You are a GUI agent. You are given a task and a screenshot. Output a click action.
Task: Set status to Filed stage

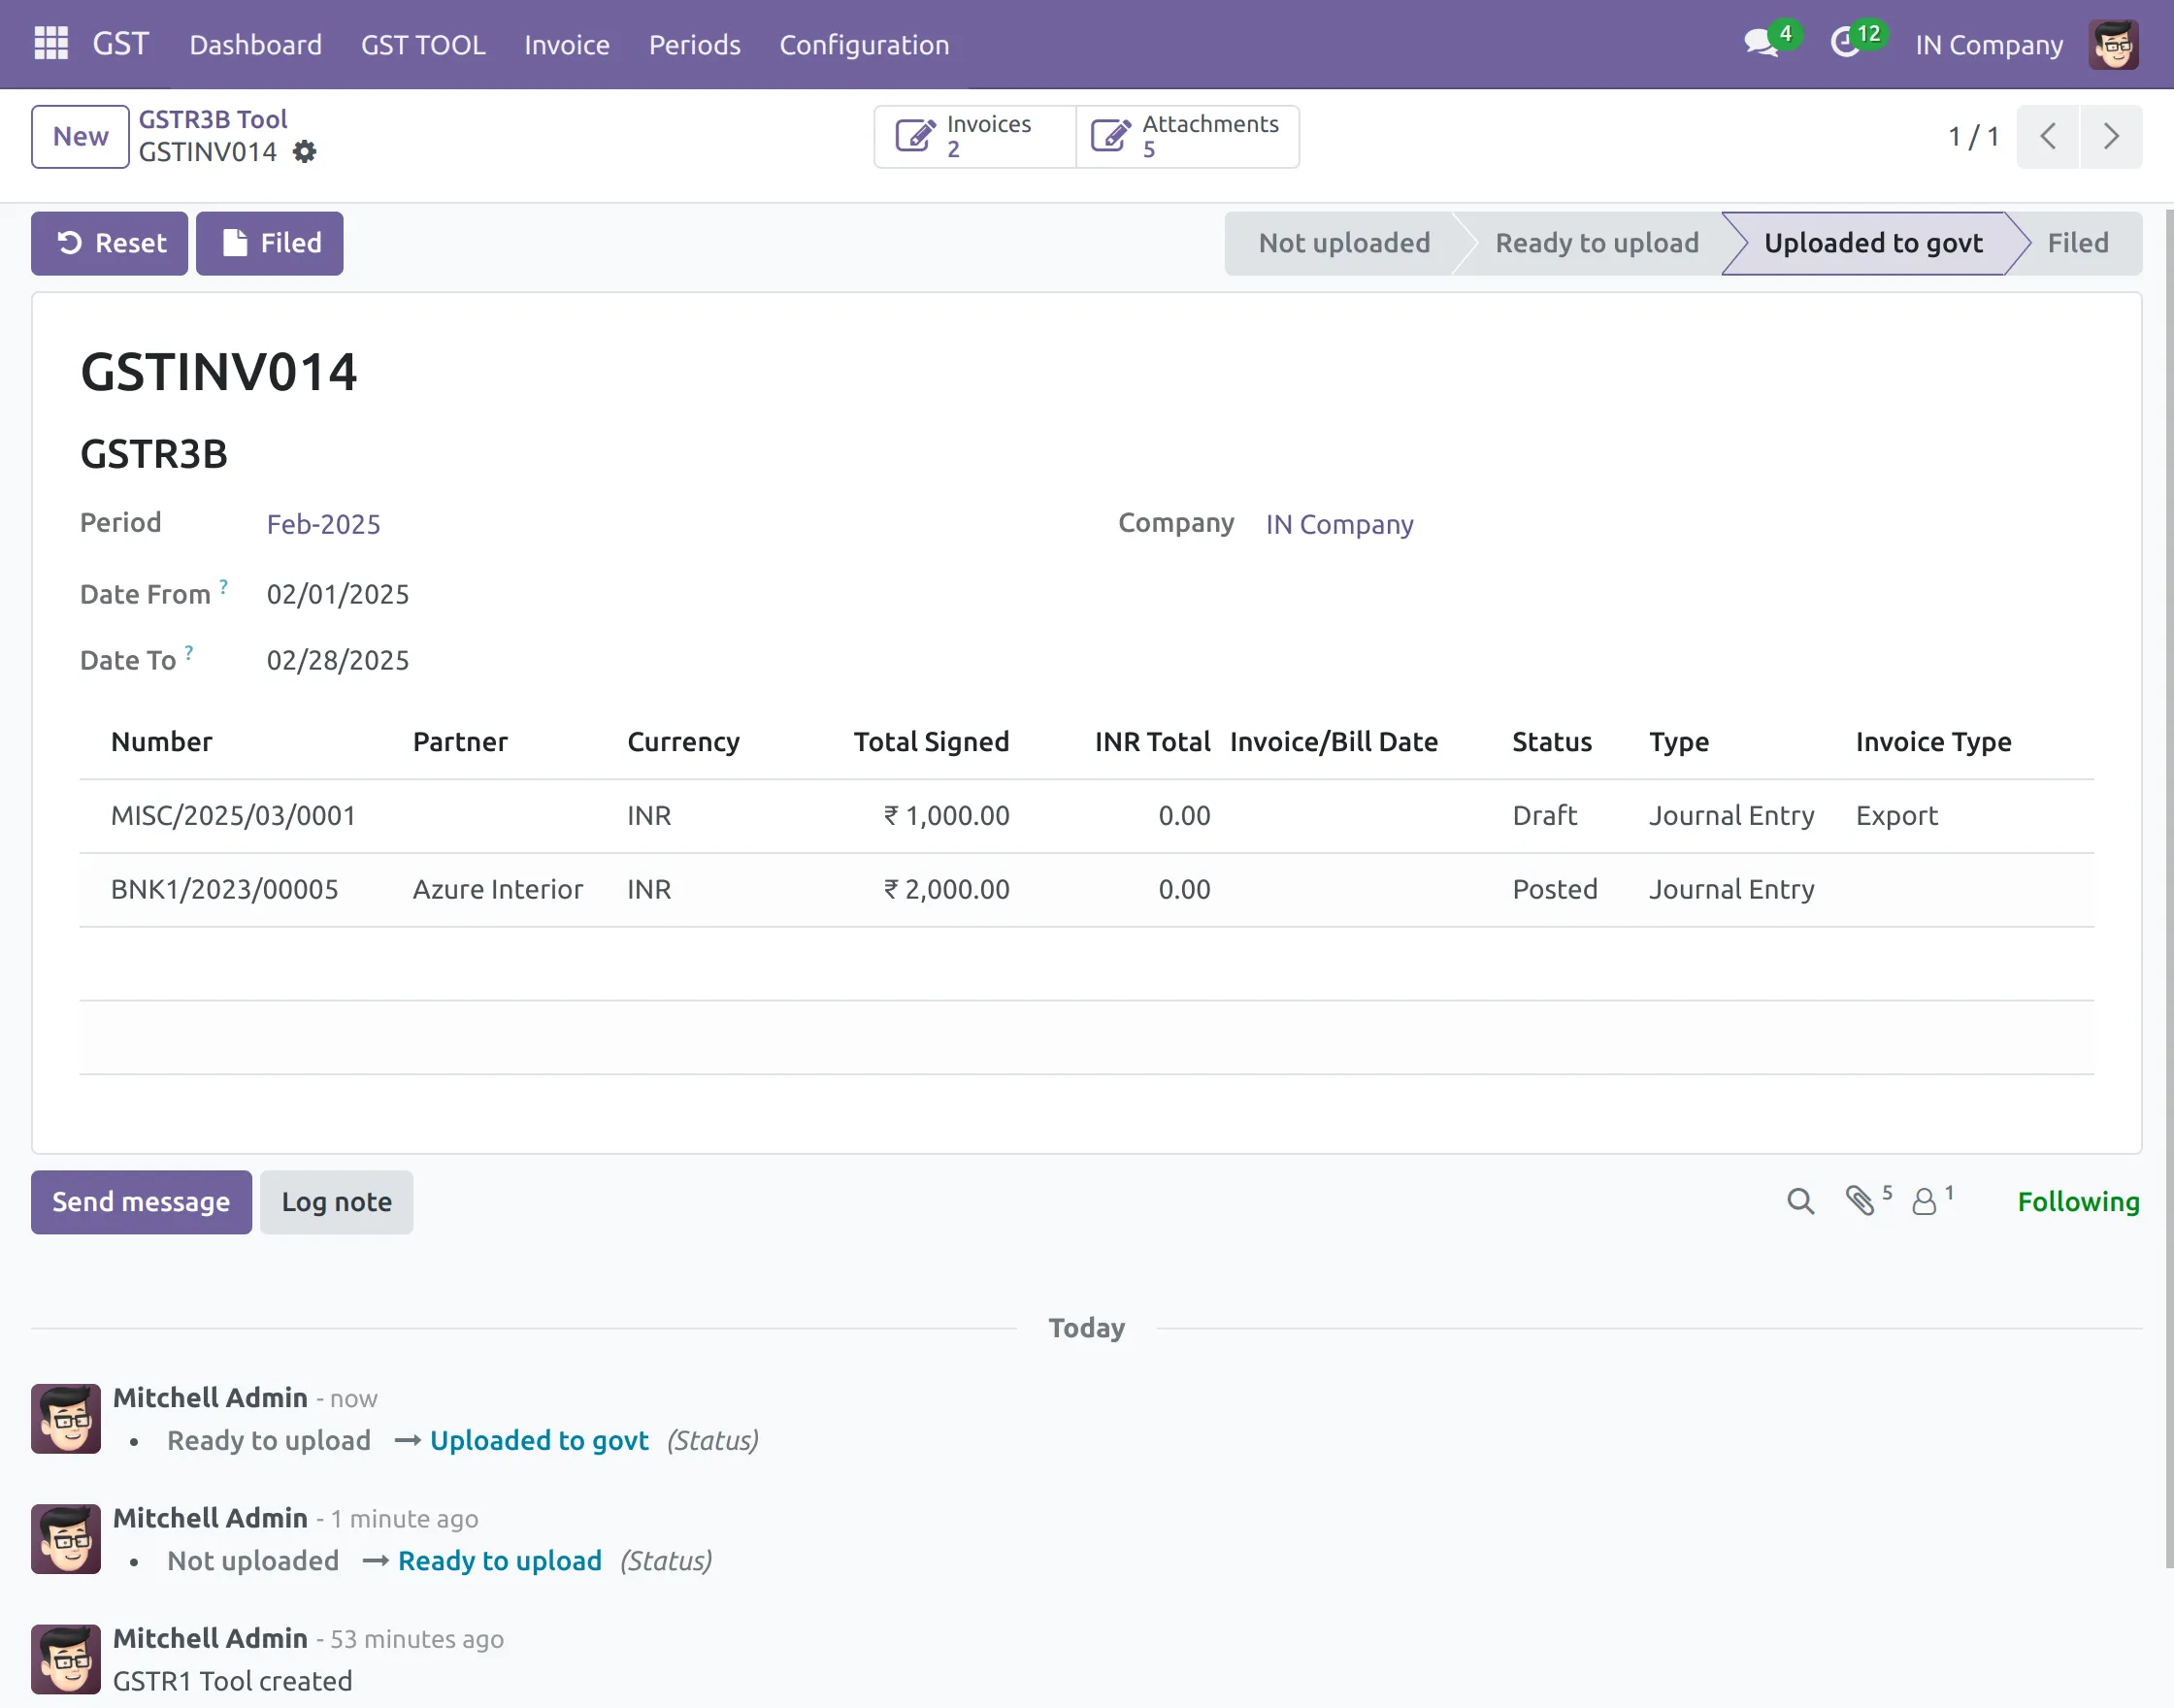[x=2078, y=243]
